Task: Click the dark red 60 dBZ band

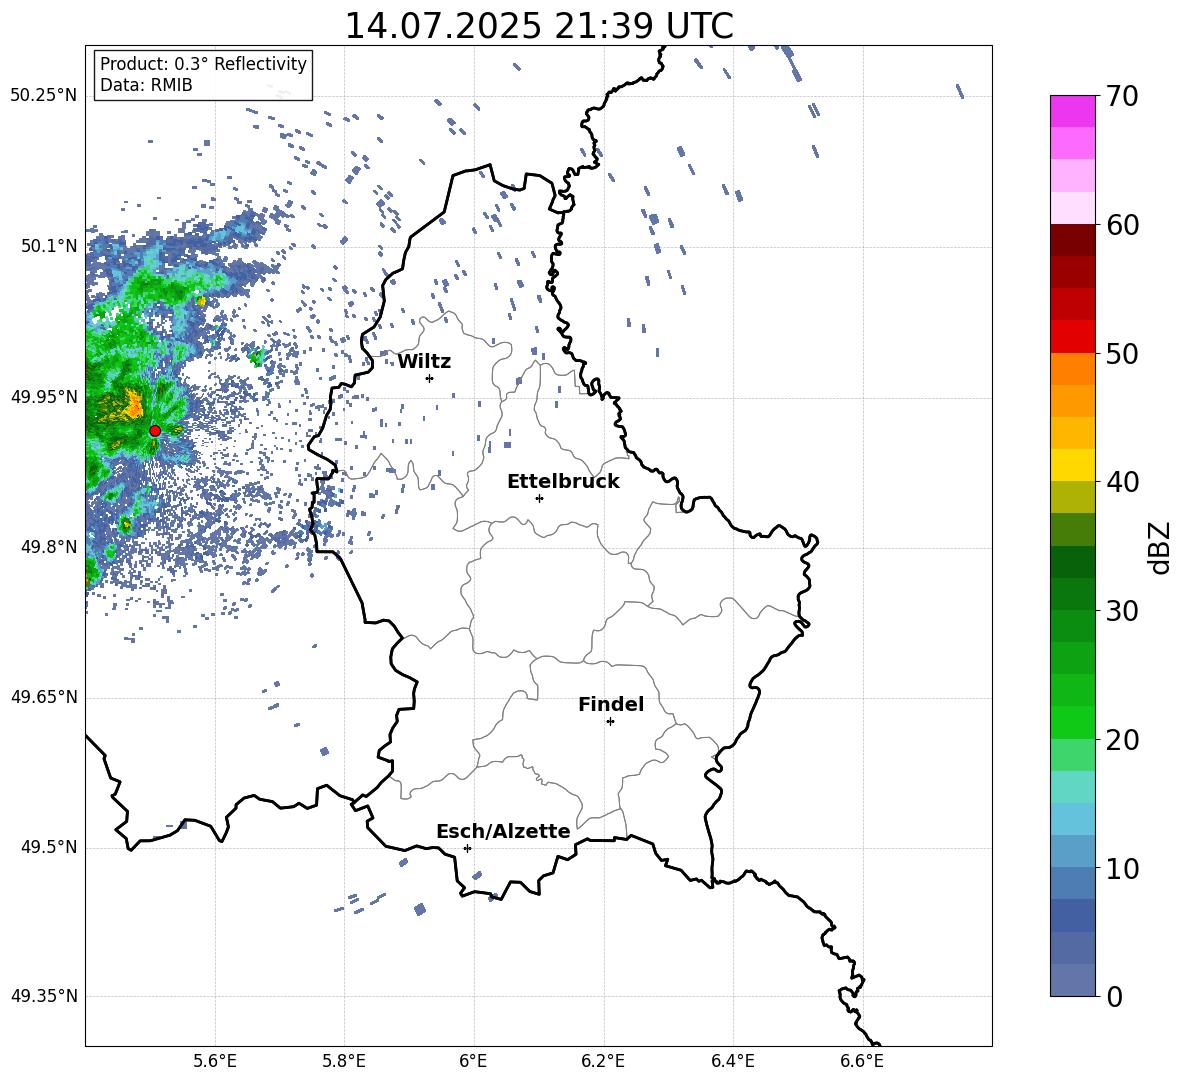Action: (1072, 240)
